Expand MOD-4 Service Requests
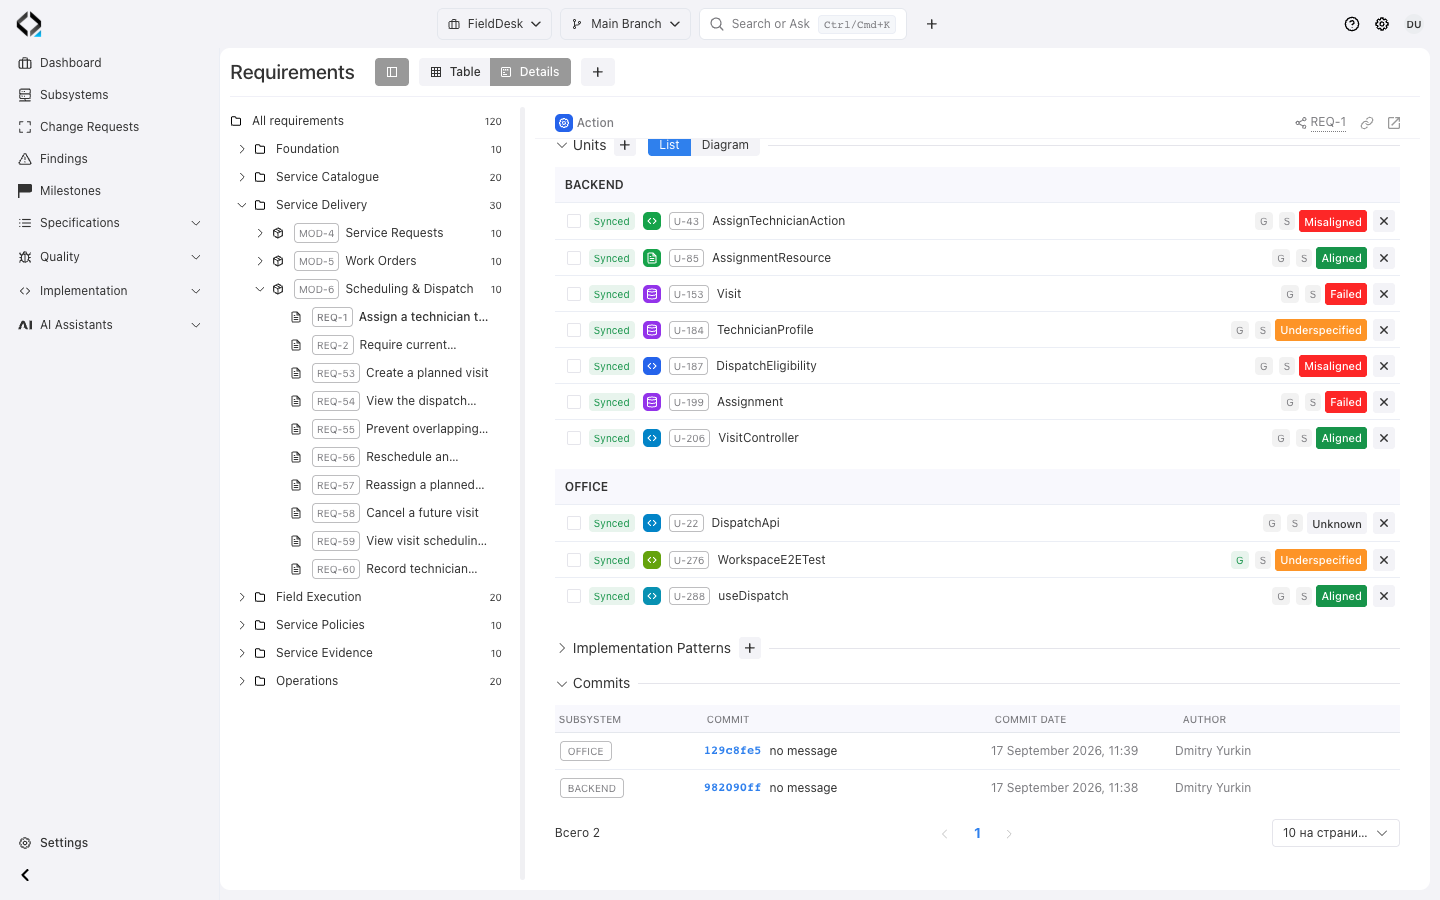Image resolution: width=1440 pixels, height=900 pixels. point(260,233)
